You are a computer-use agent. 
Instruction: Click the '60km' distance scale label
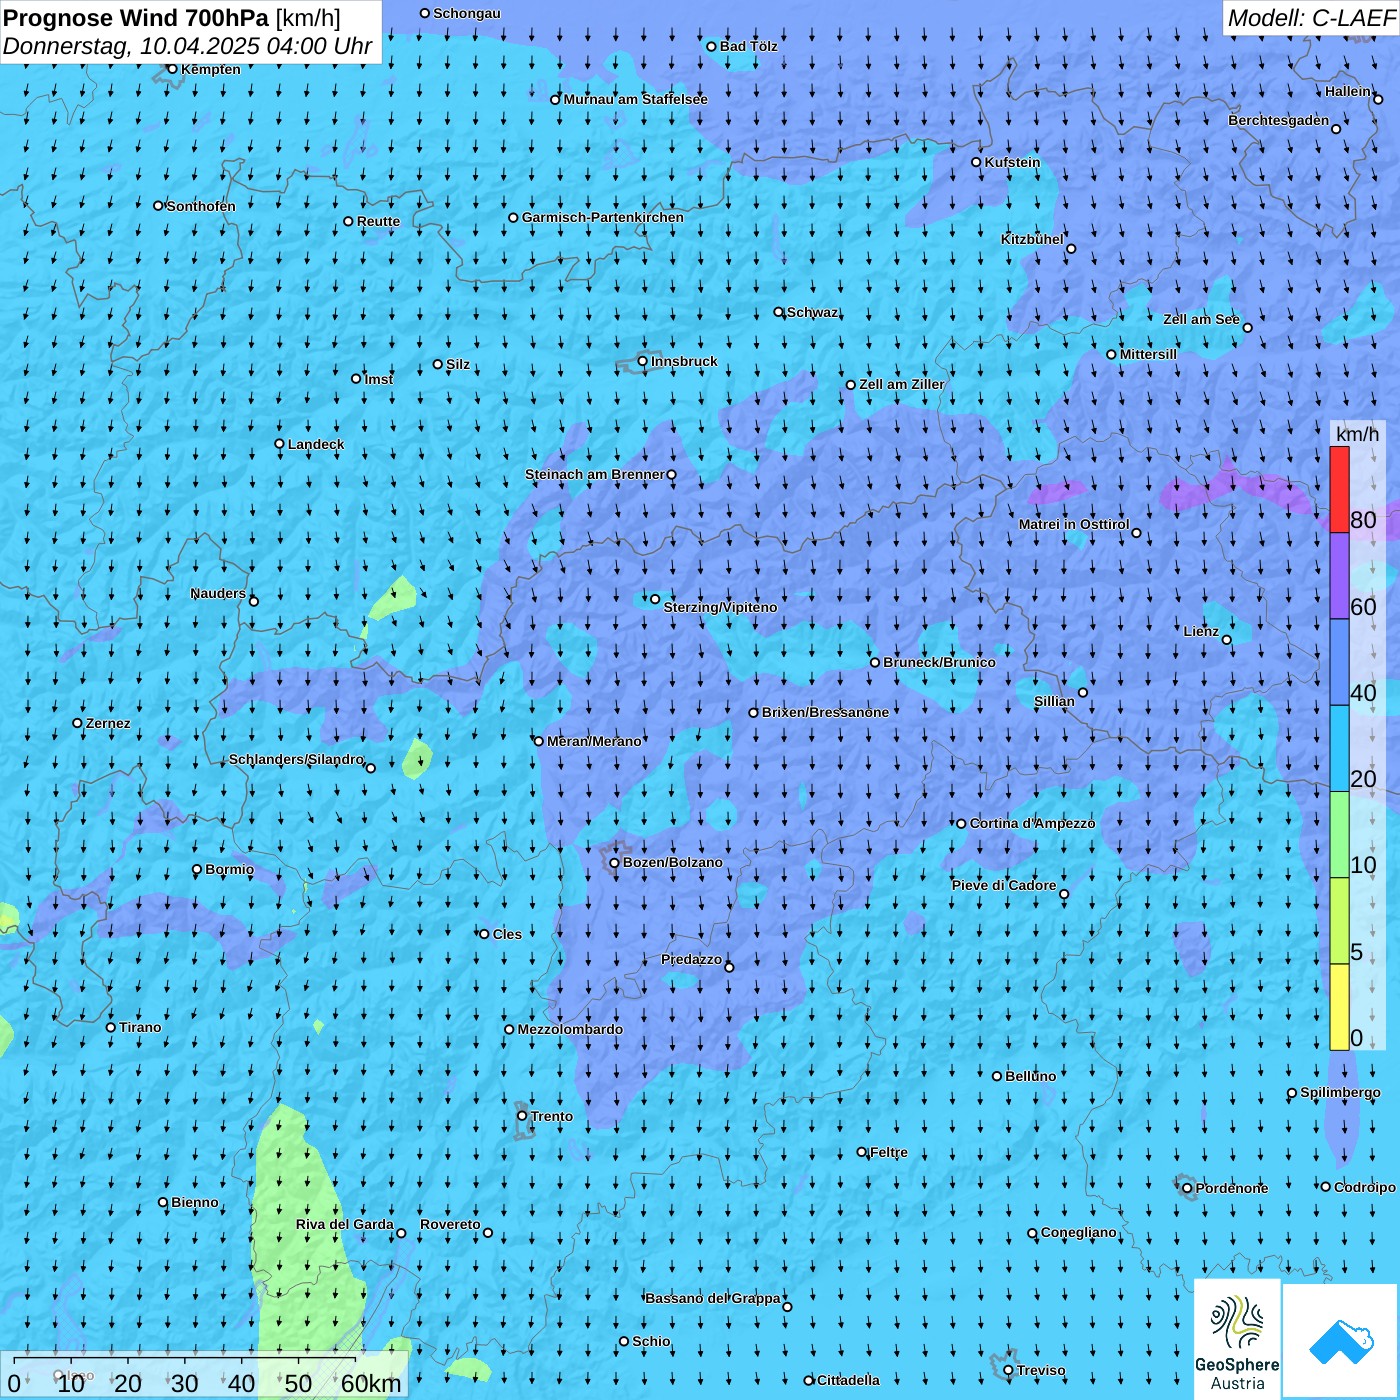(371, 1383)
